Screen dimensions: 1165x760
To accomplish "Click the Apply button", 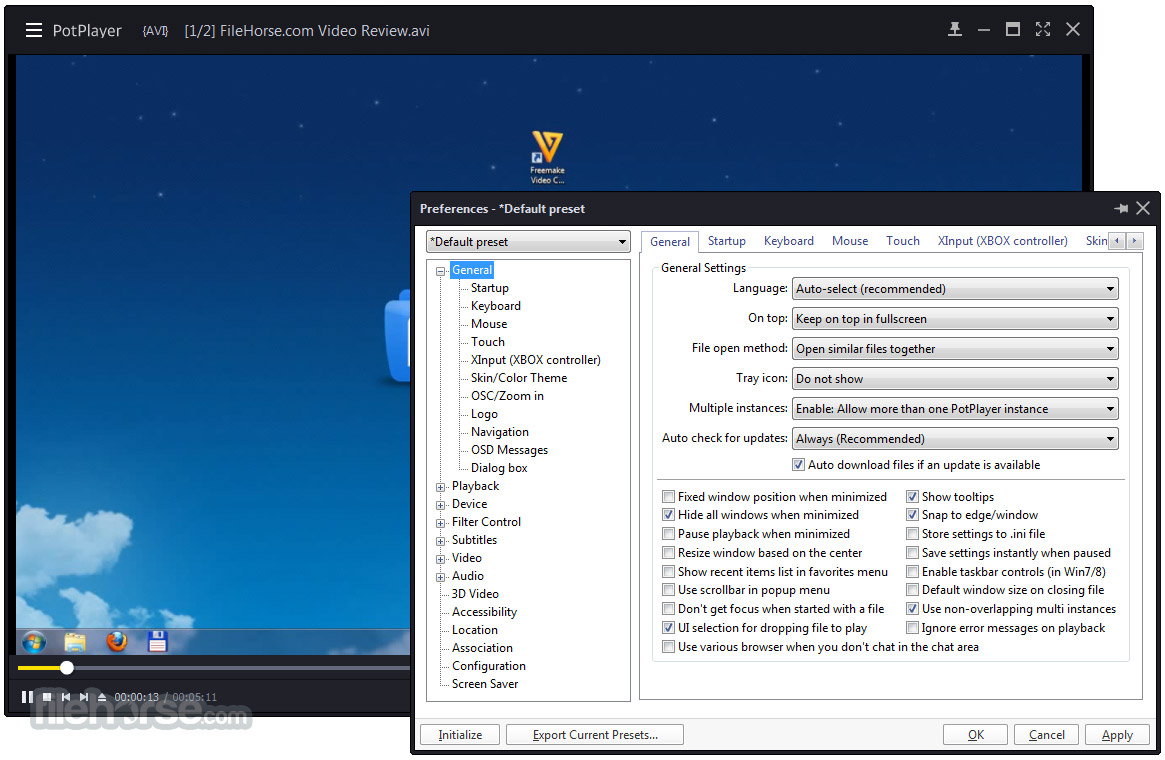I will coord(1117,735).
